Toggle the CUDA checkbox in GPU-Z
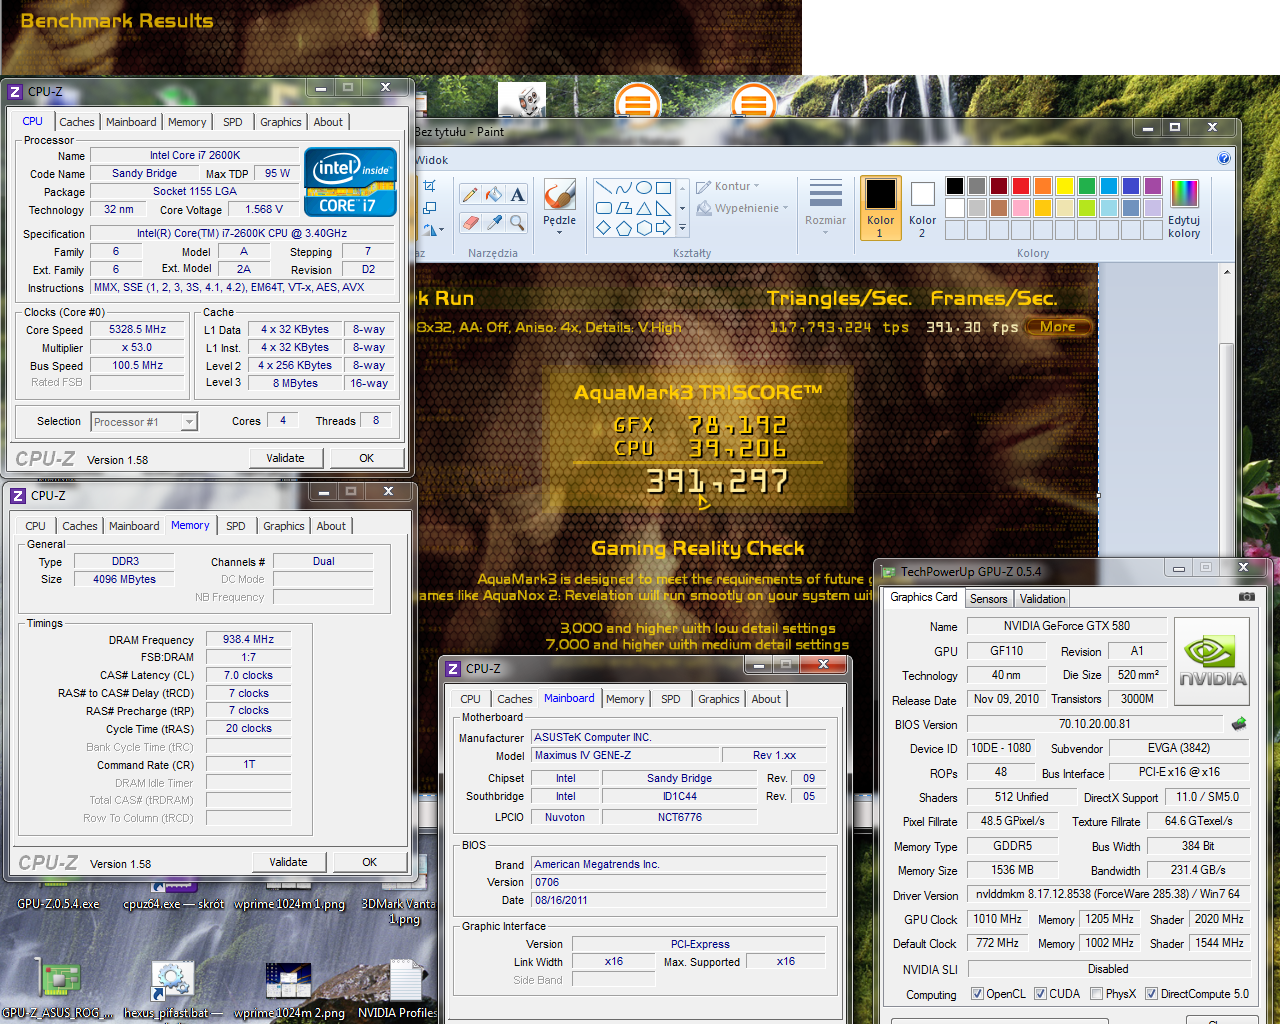 click(1040, 994)
